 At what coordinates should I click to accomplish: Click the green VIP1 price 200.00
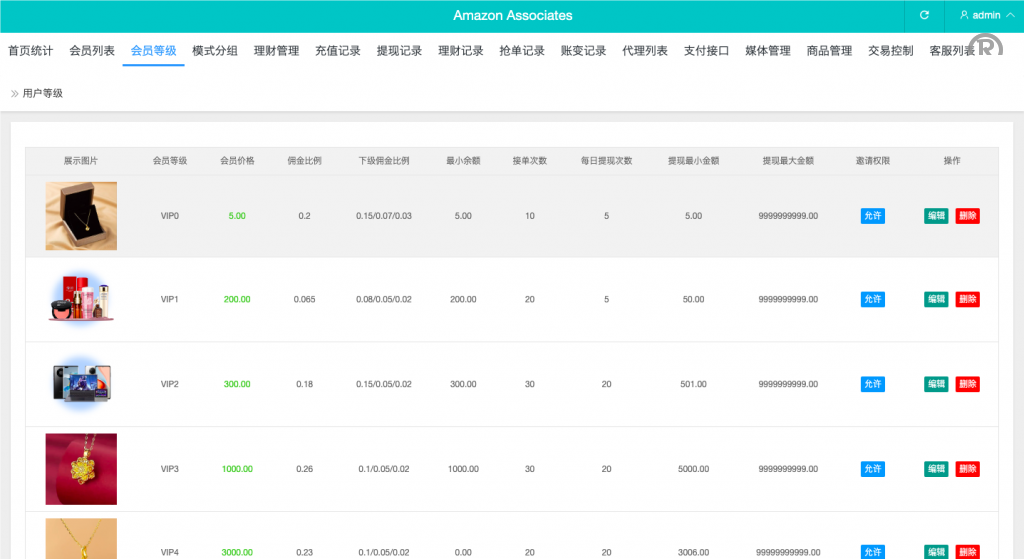(237, 299)
